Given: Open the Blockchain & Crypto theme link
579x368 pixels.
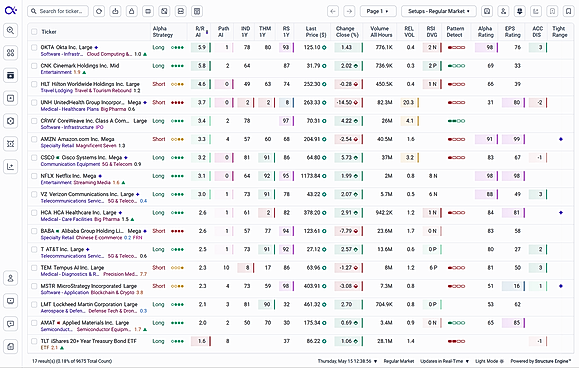Looking at the screenshot, I should (113, 293).
